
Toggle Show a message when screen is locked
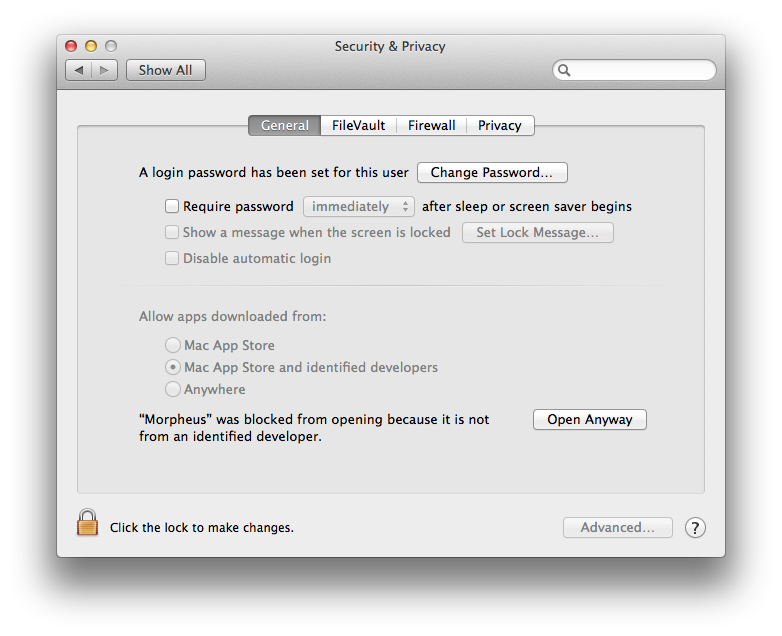tap(172, 233)
